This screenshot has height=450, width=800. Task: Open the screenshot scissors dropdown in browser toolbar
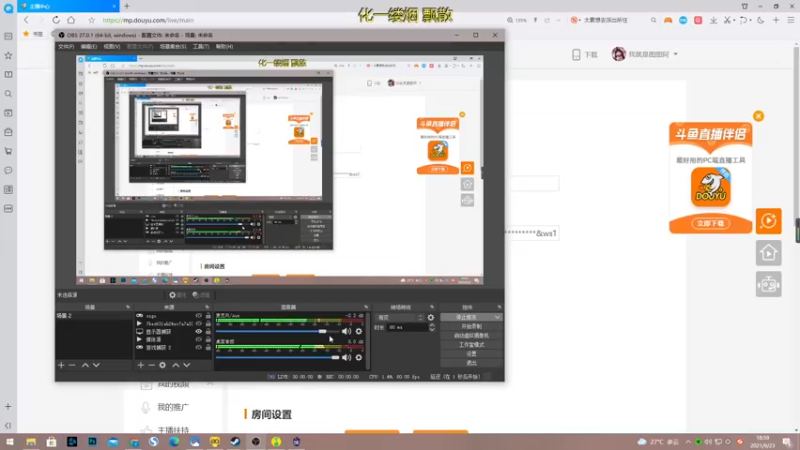734,20
